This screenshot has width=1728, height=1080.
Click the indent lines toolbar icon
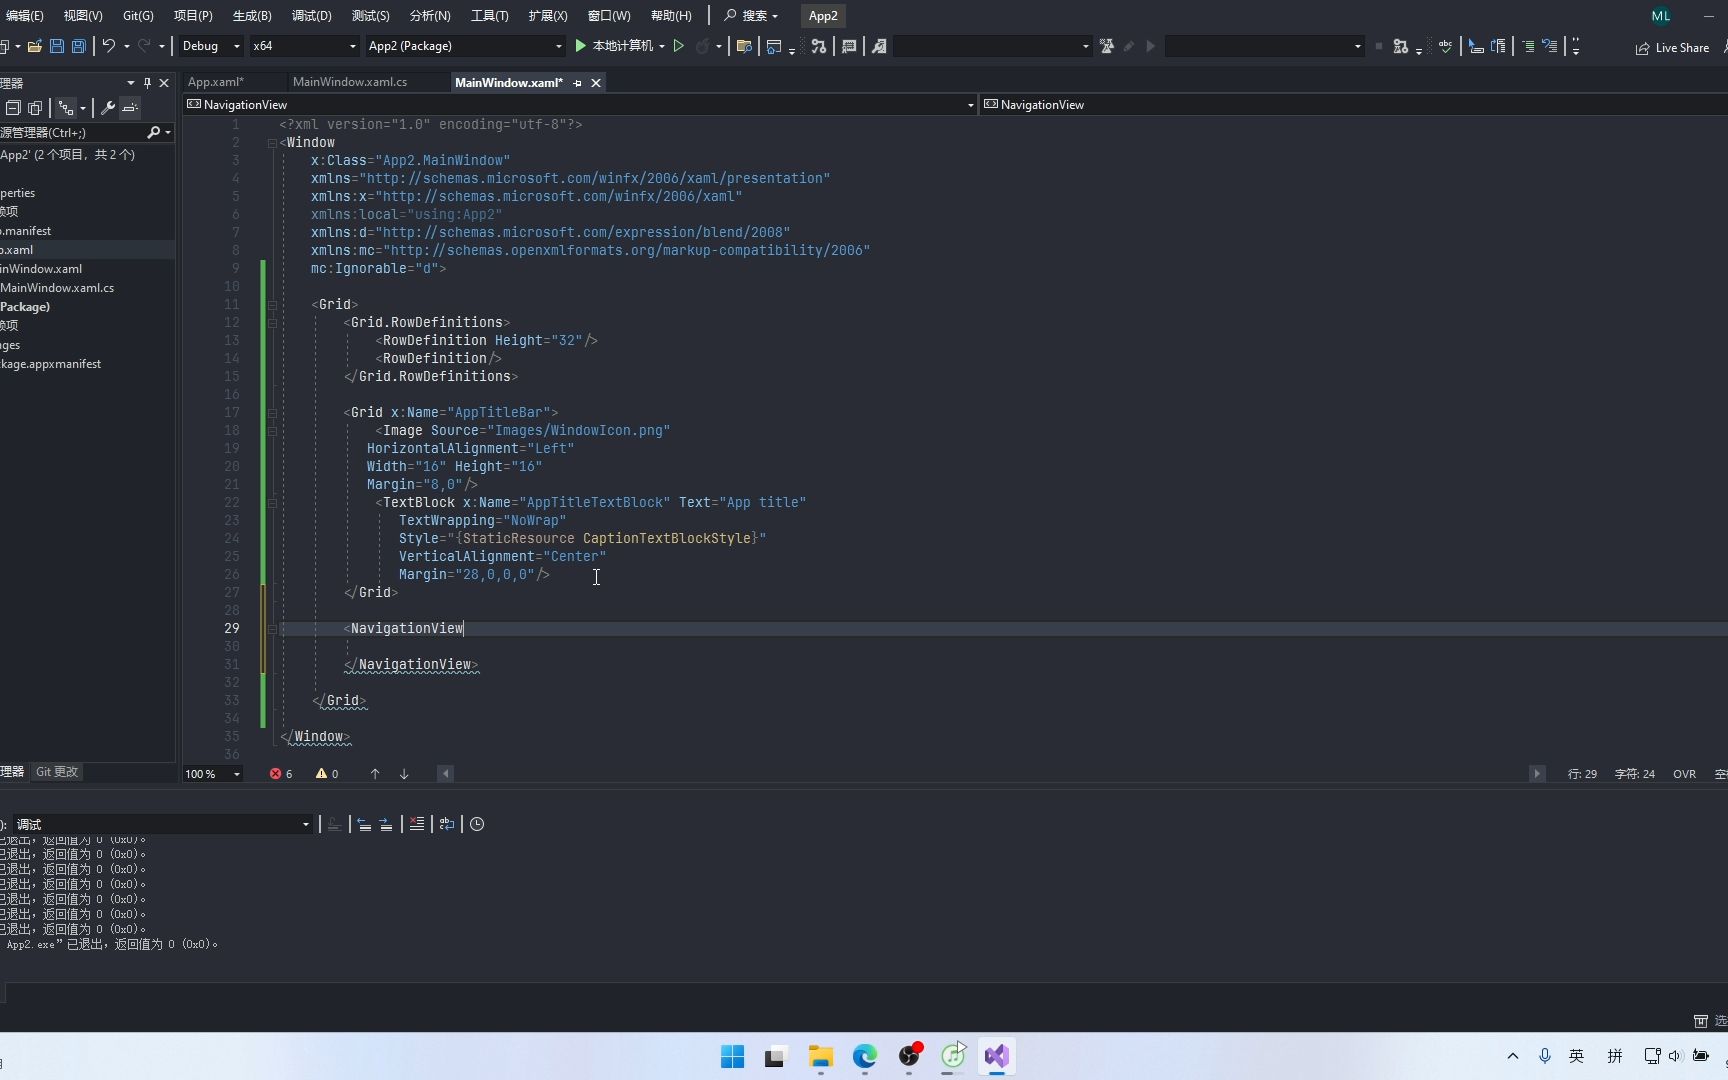tap(1528, 46)
